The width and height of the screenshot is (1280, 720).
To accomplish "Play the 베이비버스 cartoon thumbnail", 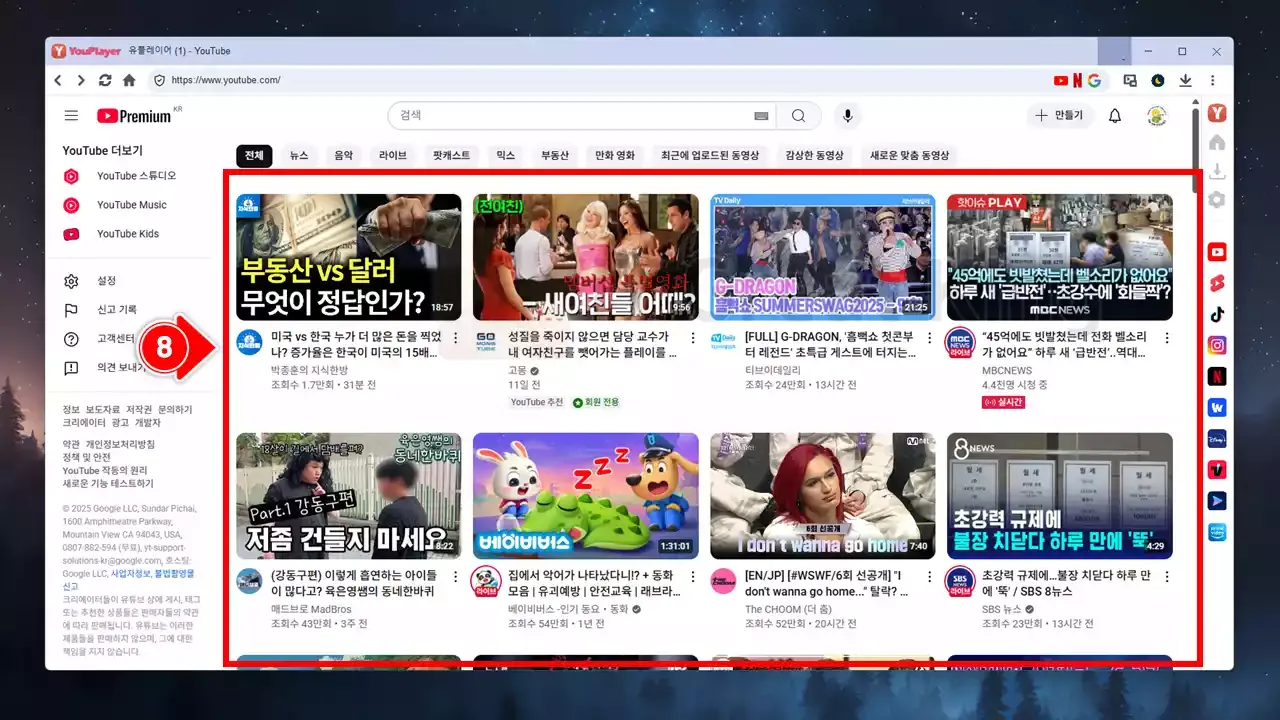I will click(586, 496).
